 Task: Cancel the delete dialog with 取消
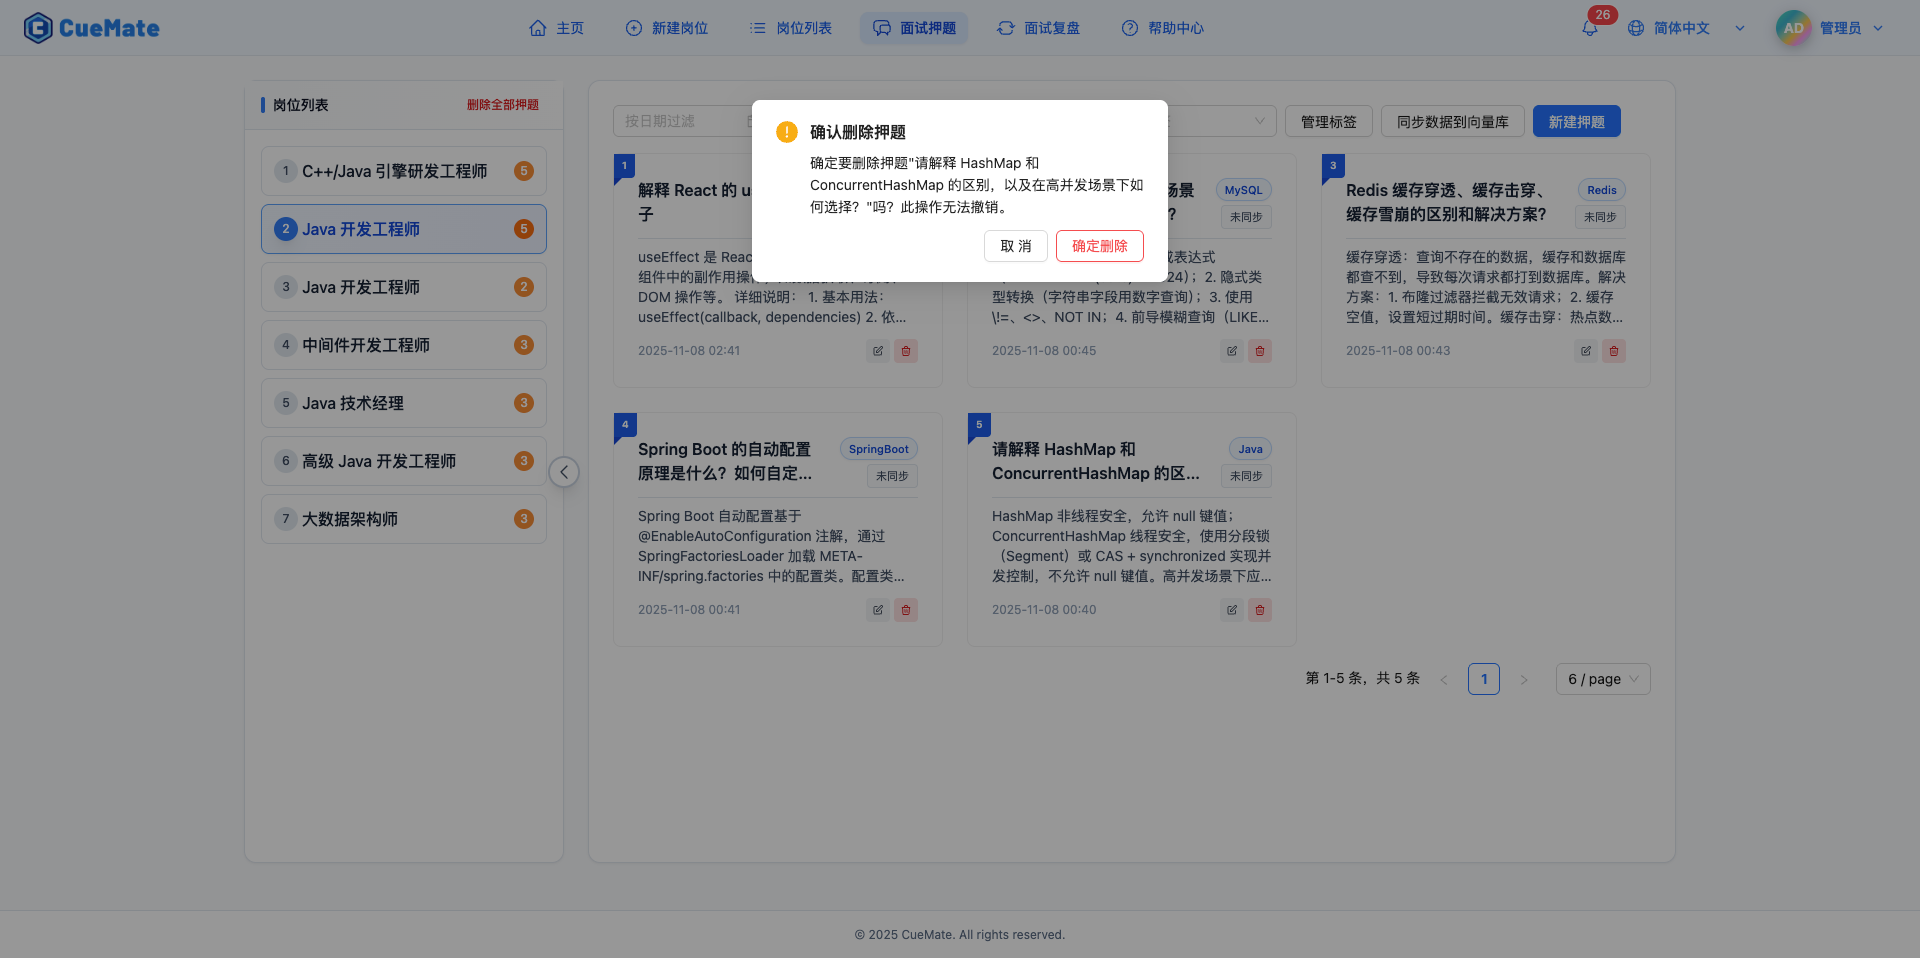[1015, 246]
